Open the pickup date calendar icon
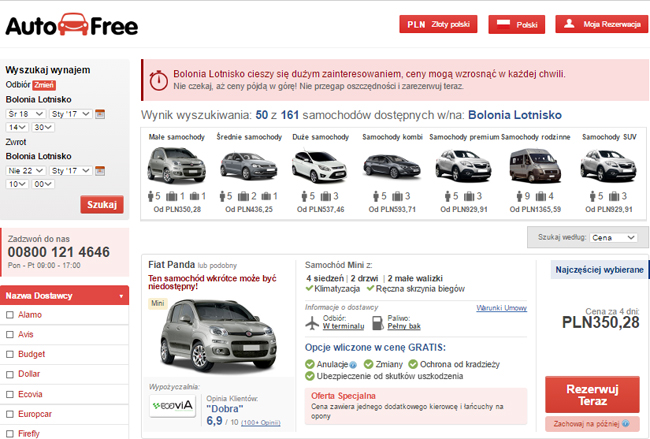The height and width of the screenshot is (439, 650). point(100,114)
